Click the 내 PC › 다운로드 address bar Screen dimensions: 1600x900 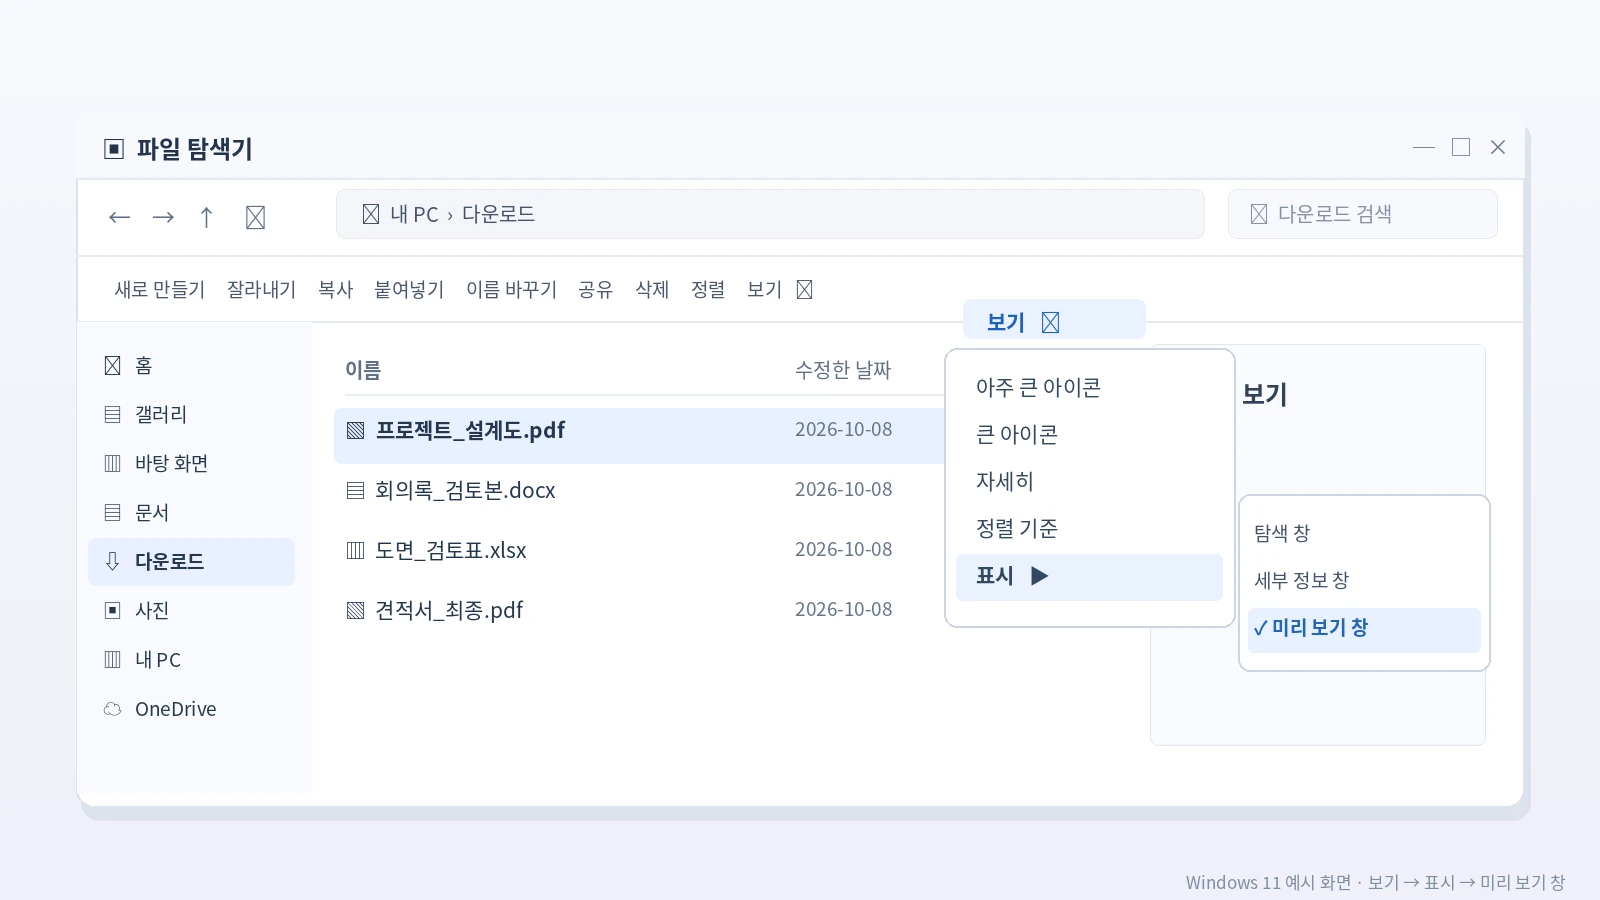770,214
